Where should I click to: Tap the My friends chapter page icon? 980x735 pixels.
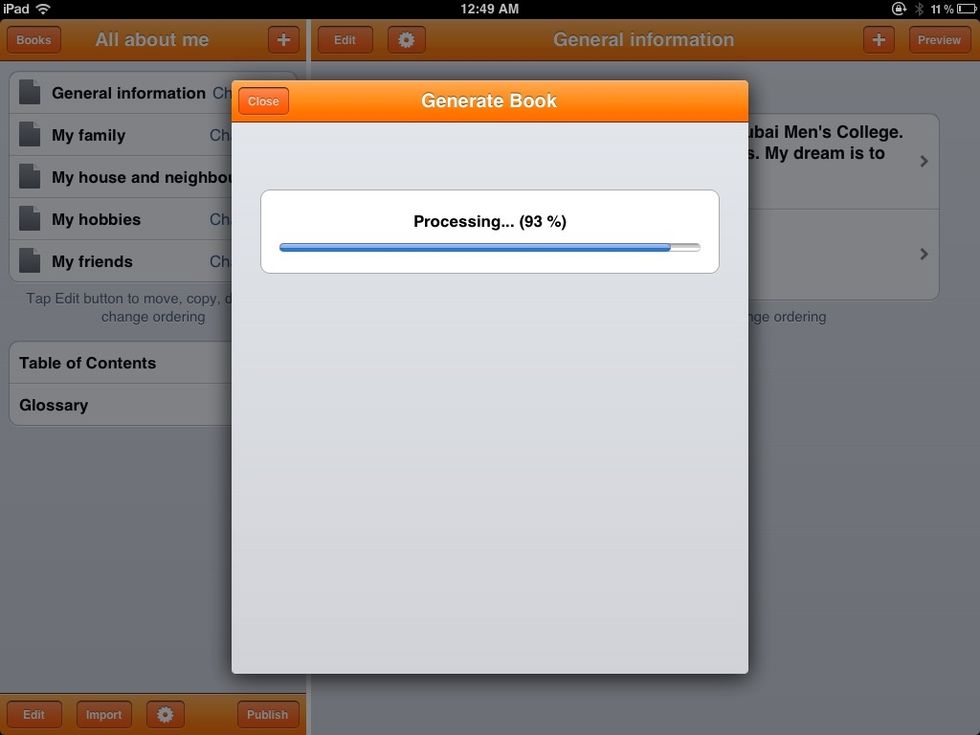[29, 260]
